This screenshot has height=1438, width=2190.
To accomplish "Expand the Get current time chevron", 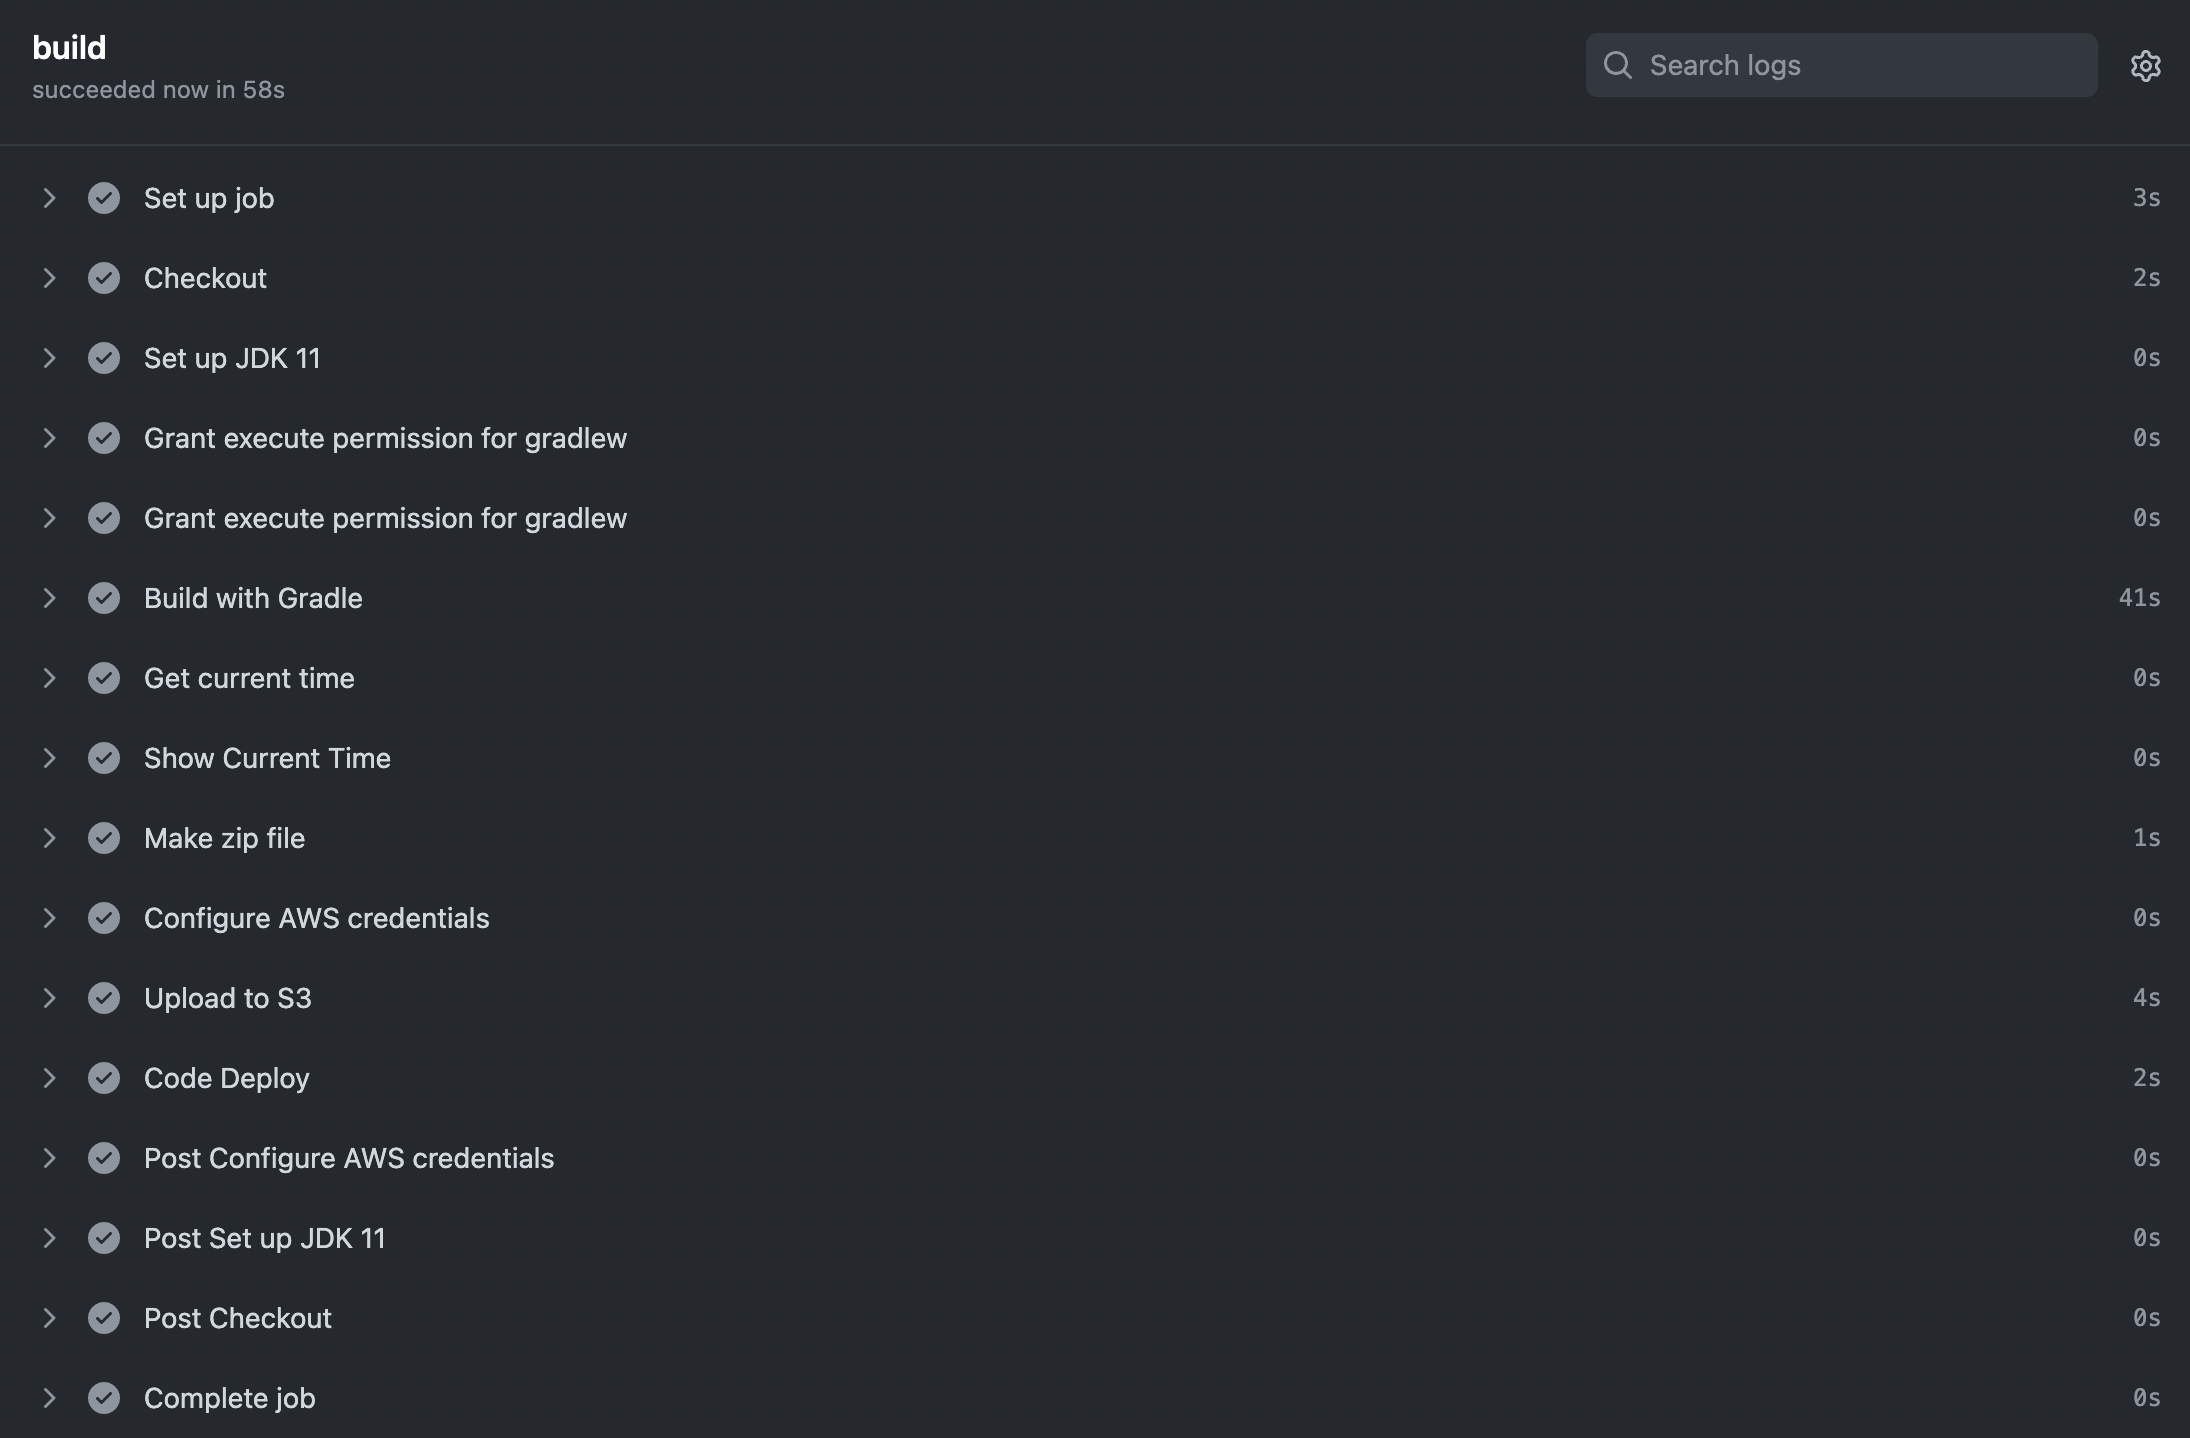I will pyautogui.click(x=49, y=678).
